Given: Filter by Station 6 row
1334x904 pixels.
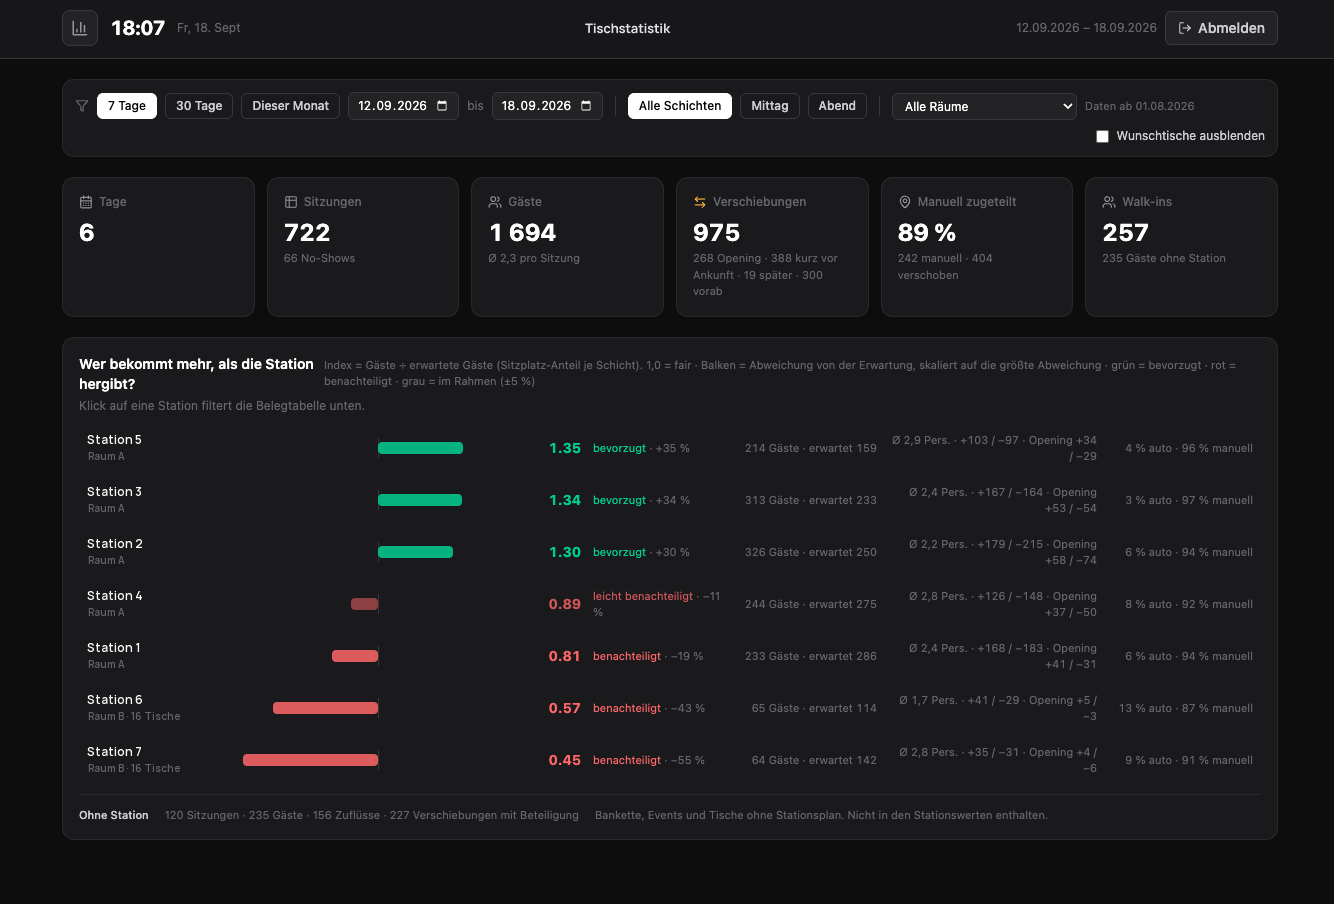Looking at the screenshot, I should pyautogui.click(x=670, y=708).
